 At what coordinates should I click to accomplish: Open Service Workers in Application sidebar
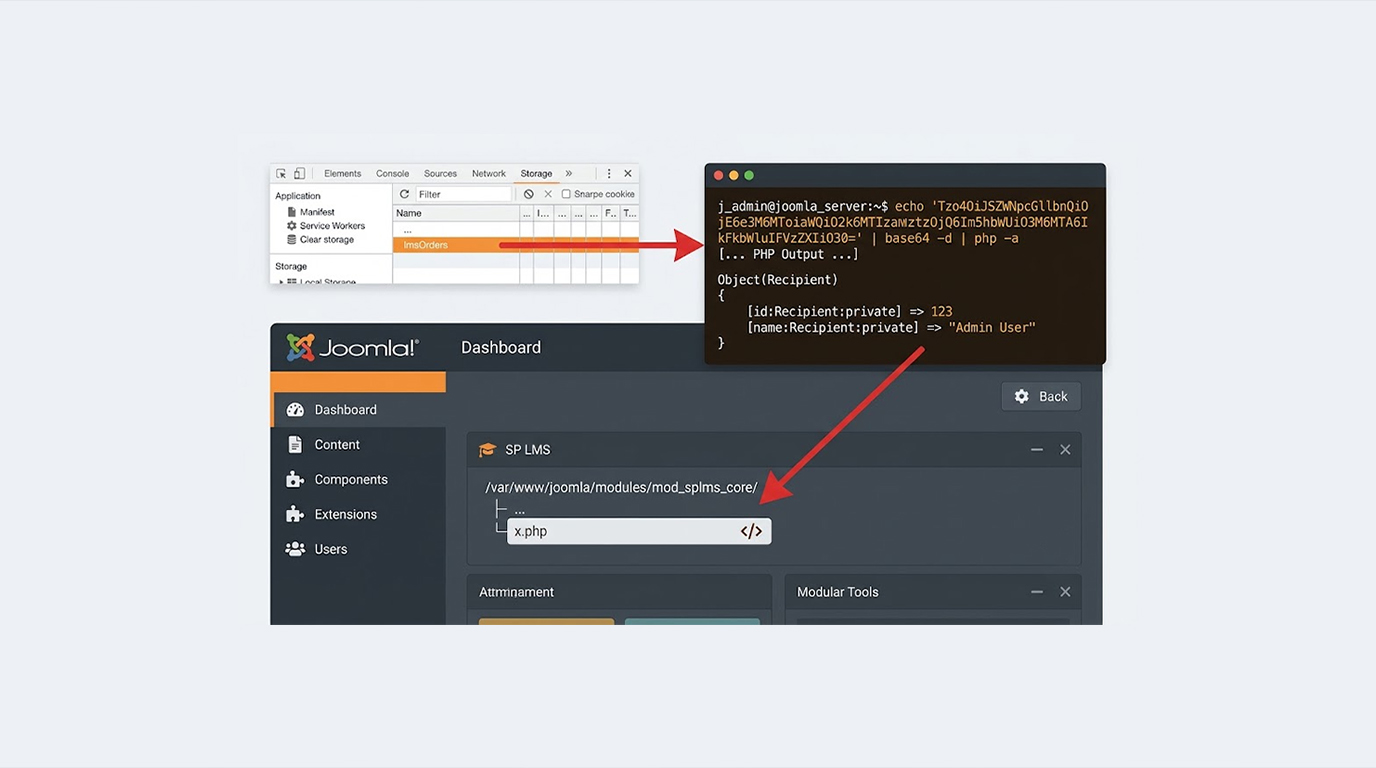pos(333,226)
